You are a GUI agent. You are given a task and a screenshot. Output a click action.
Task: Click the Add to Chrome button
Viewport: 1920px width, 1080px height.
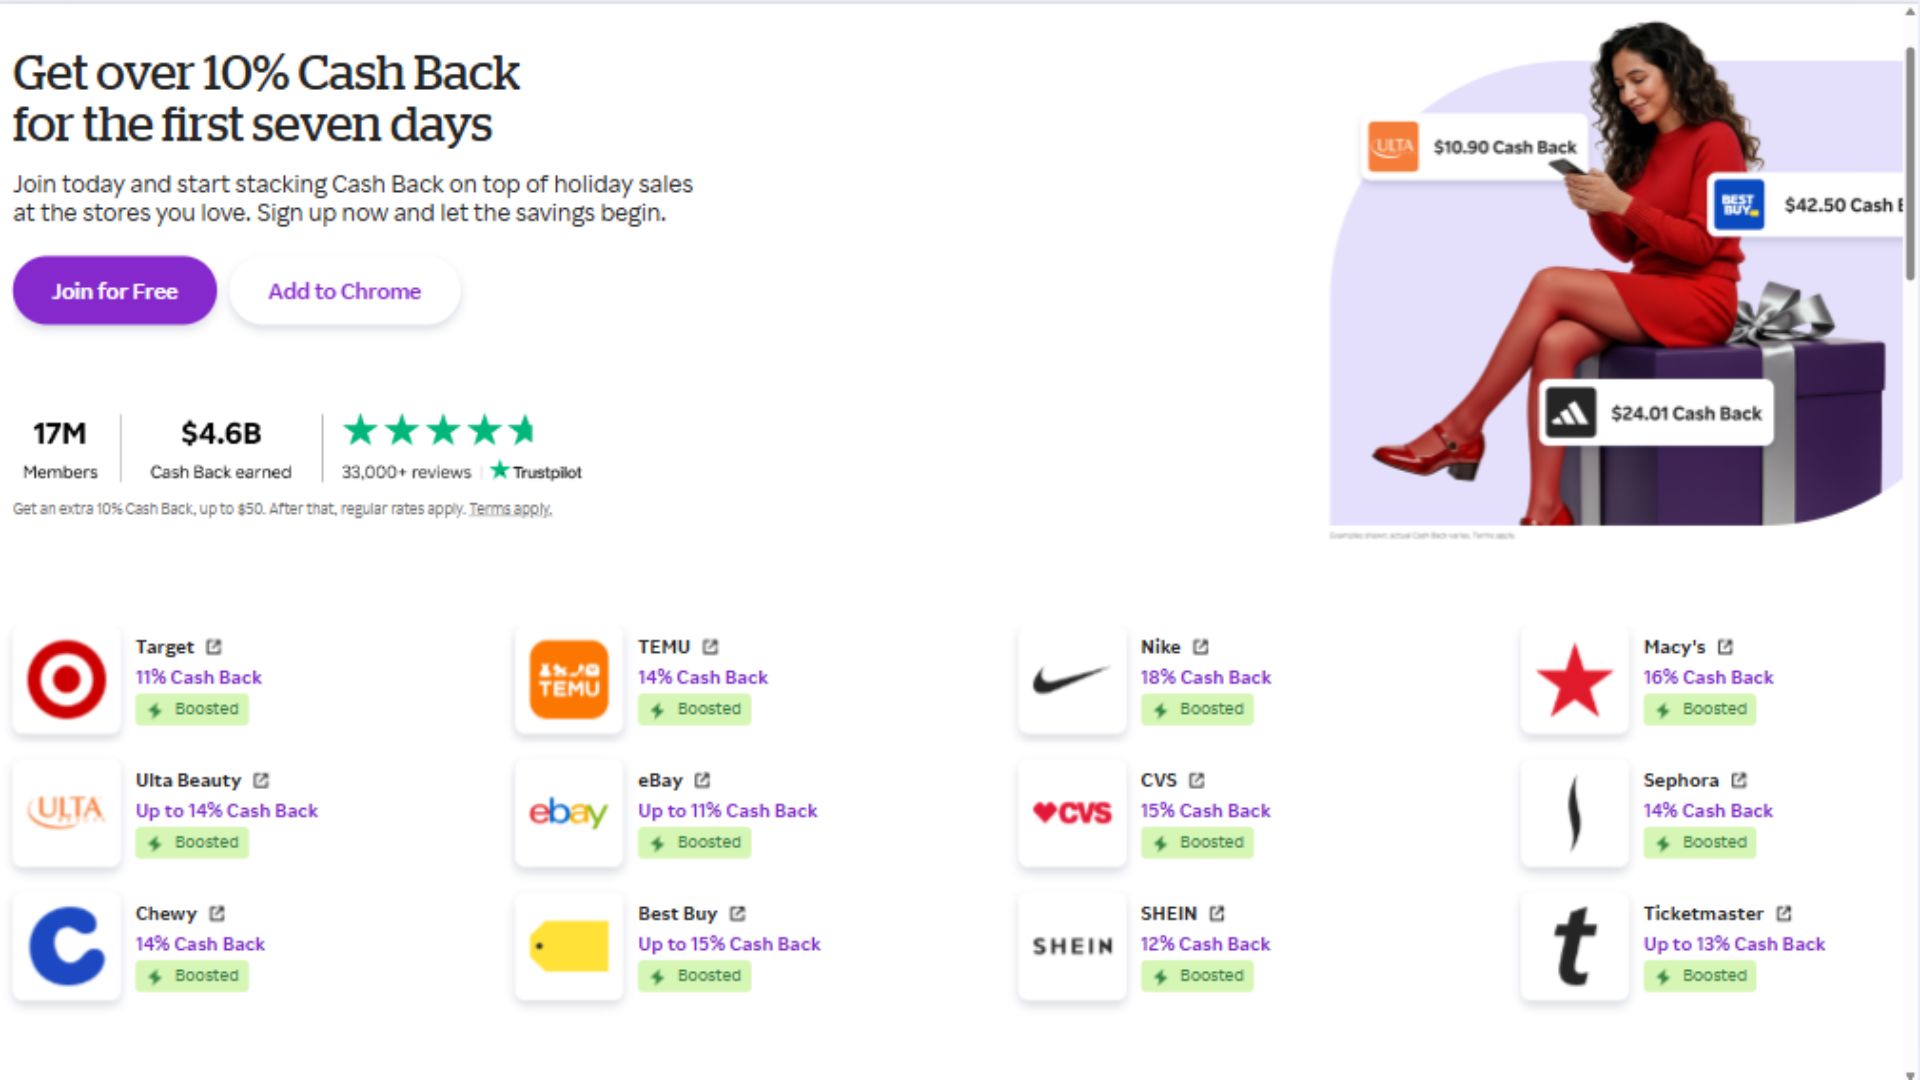tap(345, 291)
